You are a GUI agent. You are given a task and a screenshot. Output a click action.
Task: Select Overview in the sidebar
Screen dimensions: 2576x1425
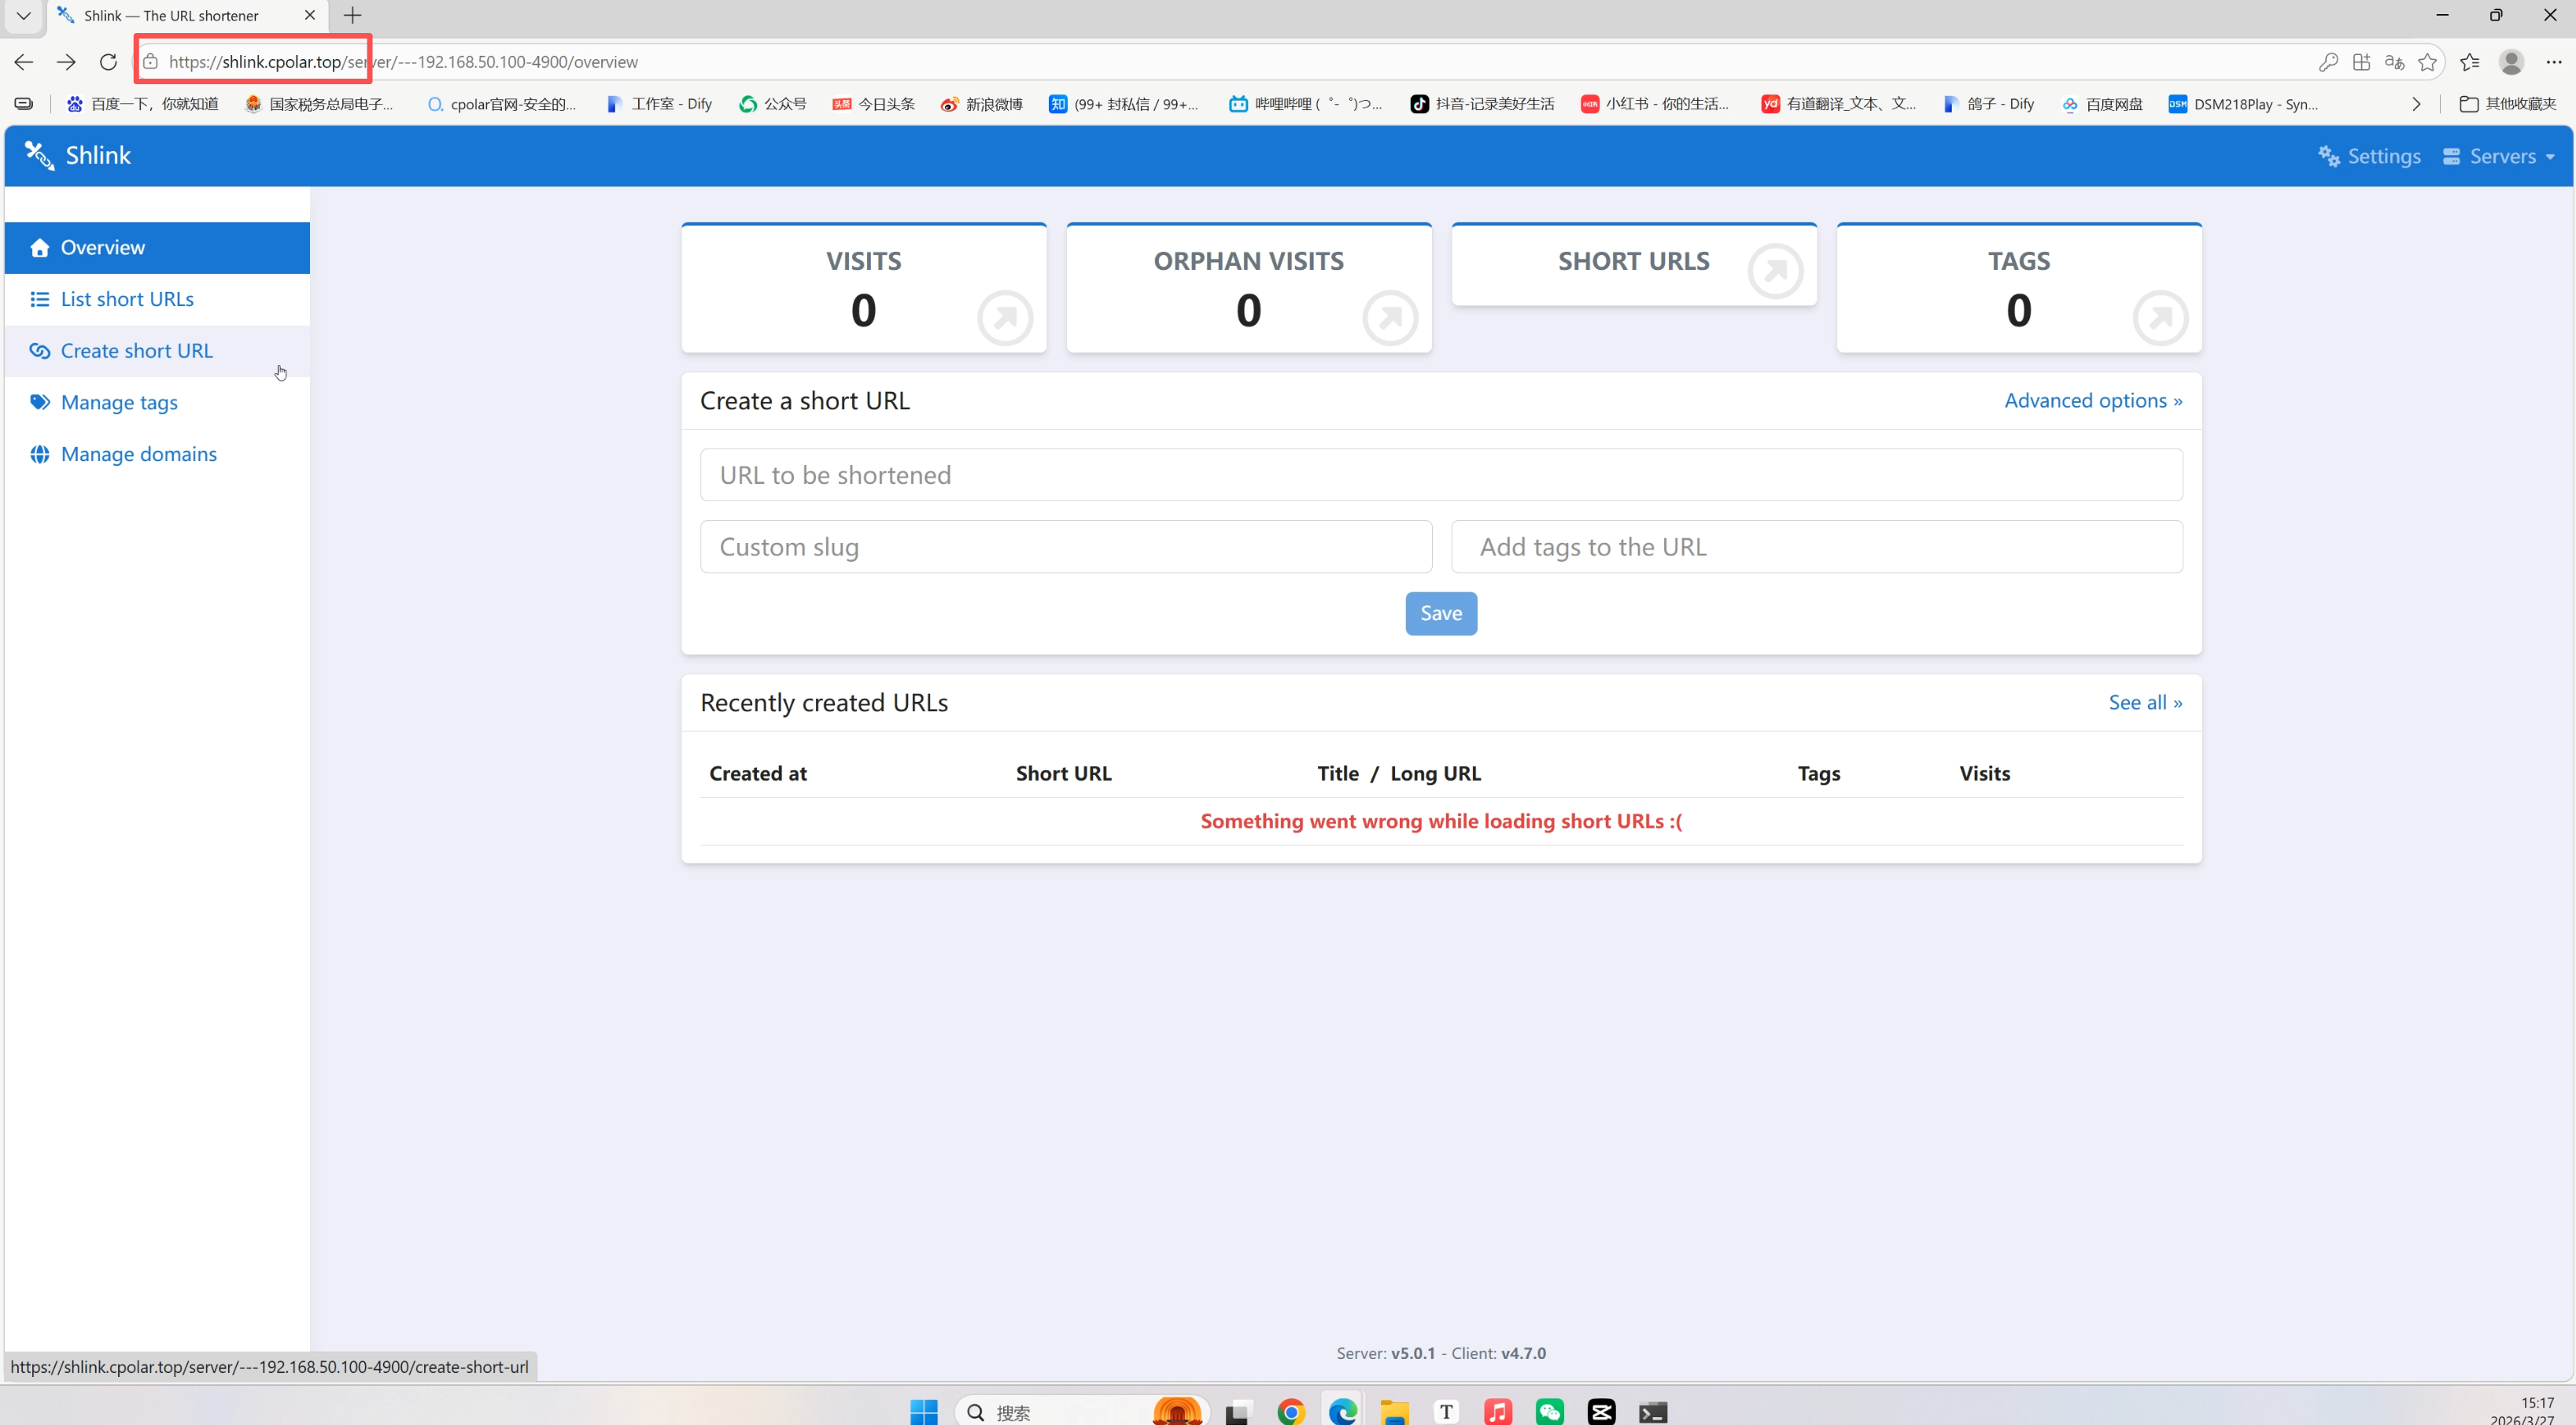(103, 248)
